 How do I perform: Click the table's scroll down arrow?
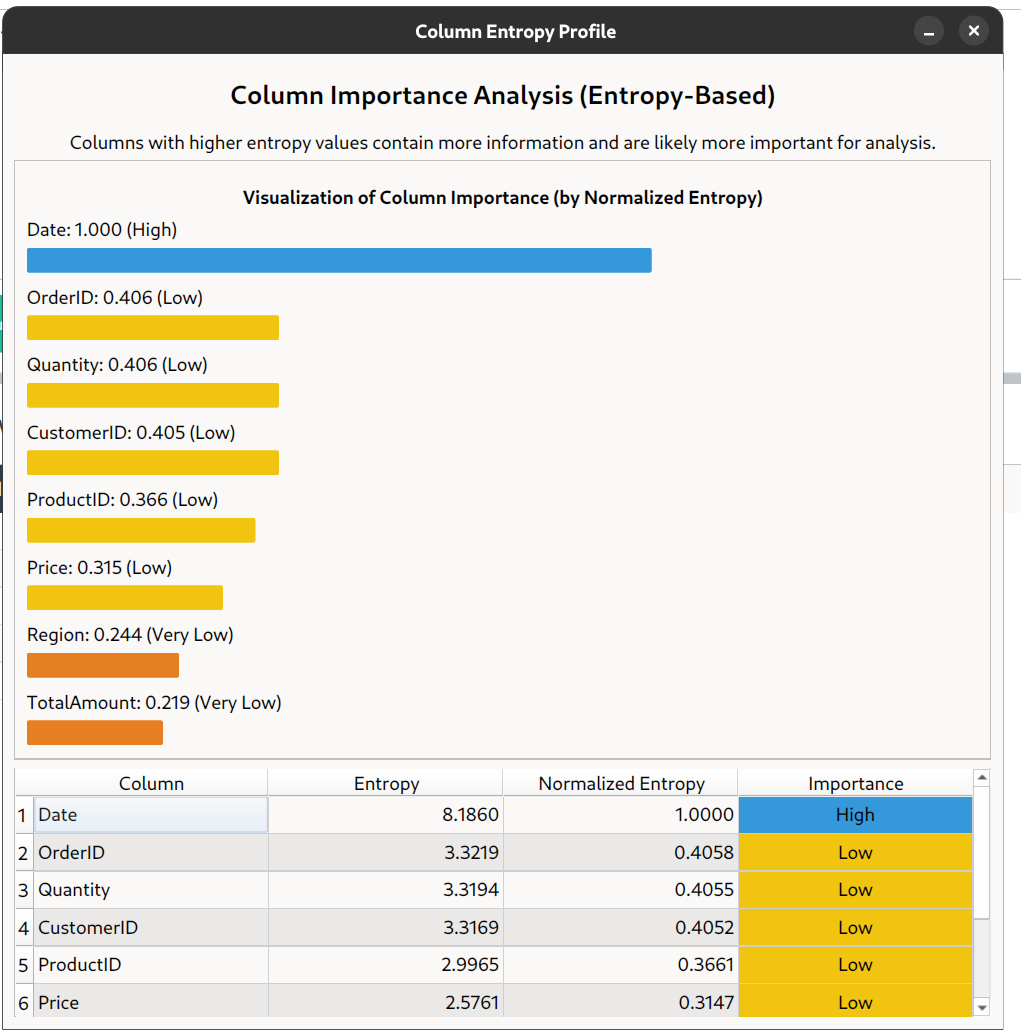[x=981, y=1007]
